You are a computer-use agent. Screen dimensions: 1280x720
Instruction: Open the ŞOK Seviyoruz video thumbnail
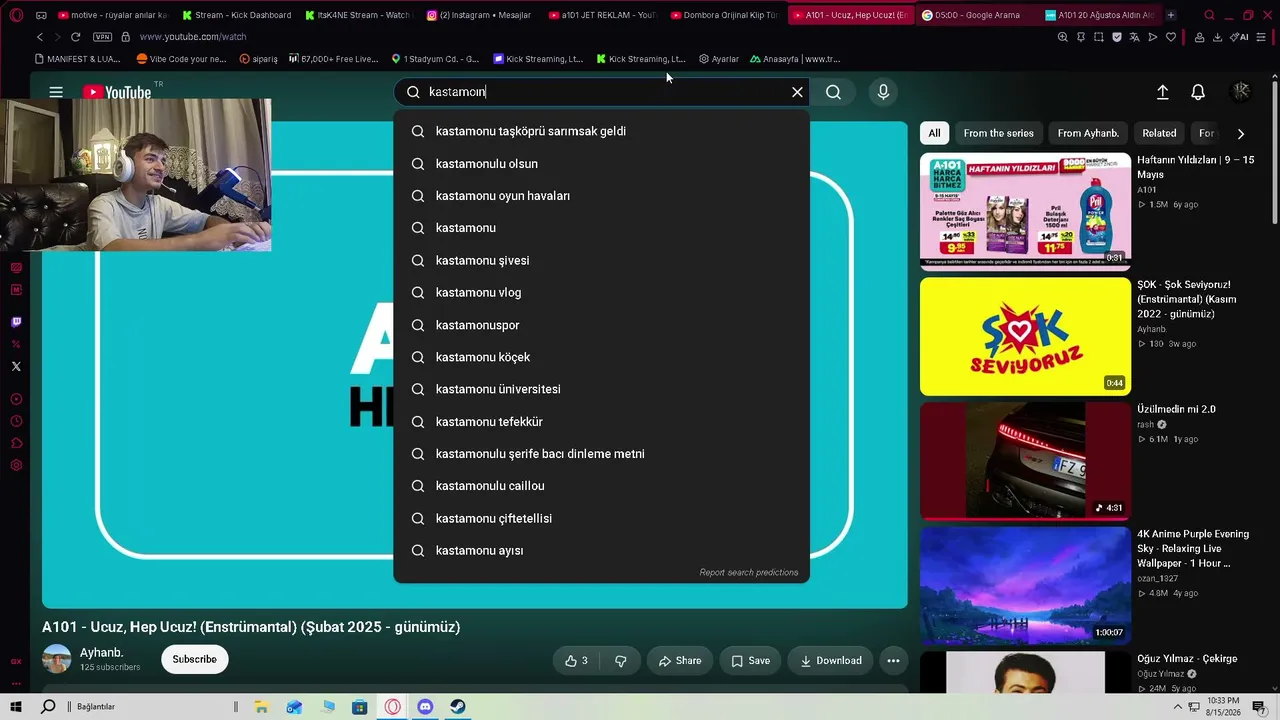point(1025,336)
